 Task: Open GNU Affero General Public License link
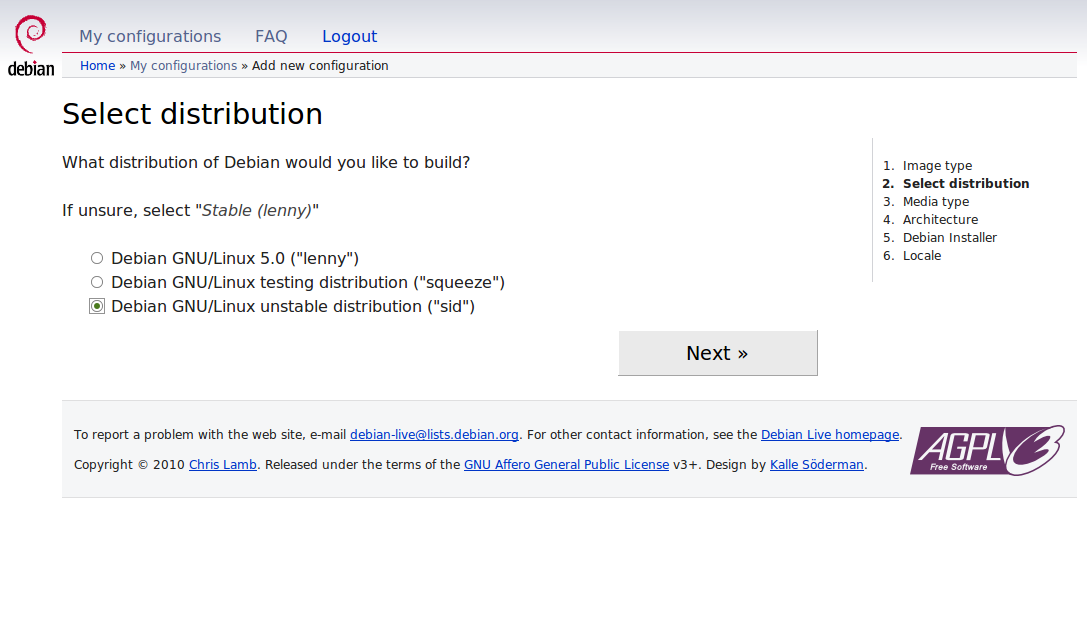[566, 465]
